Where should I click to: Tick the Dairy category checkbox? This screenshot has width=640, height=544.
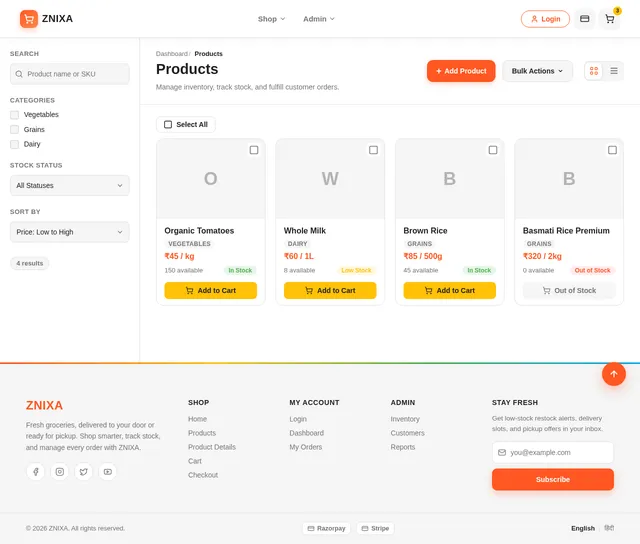click(x=14, y=144)
